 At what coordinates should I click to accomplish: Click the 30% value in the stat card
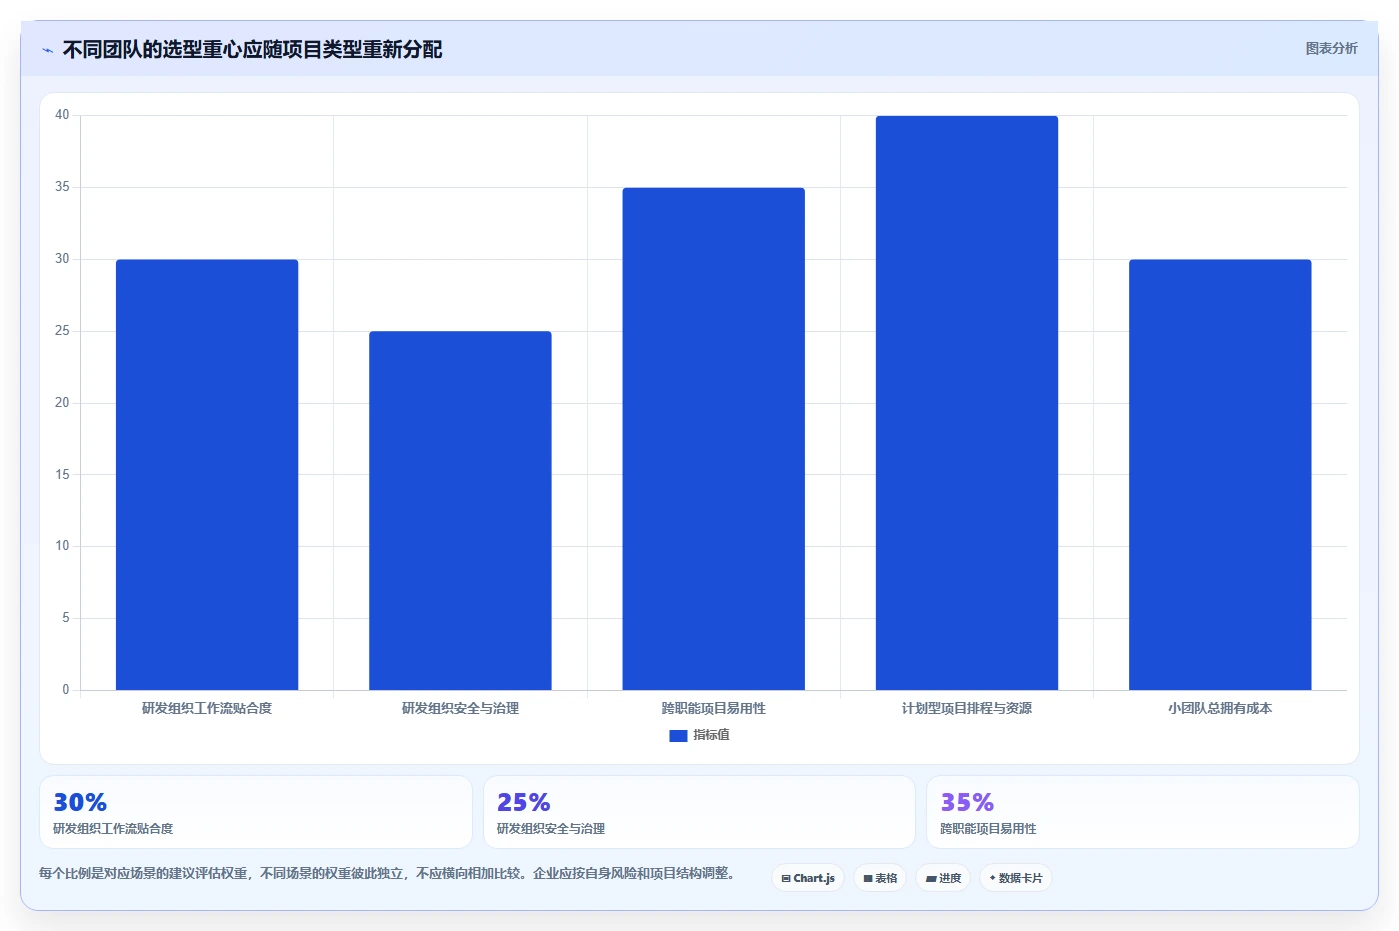(80, 802)
